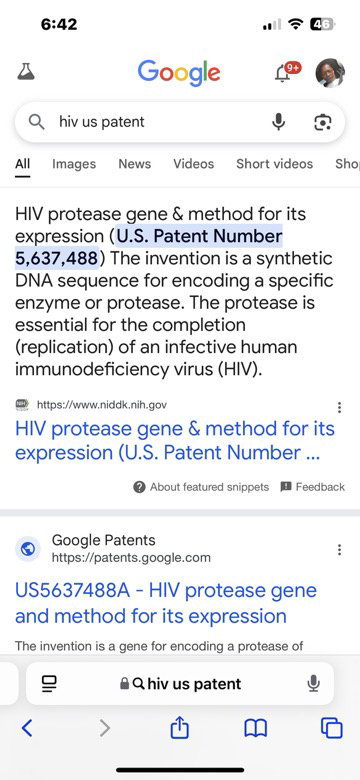Switch to the News tab
This screenshot has height=780, width=360.
coord(134,164)
